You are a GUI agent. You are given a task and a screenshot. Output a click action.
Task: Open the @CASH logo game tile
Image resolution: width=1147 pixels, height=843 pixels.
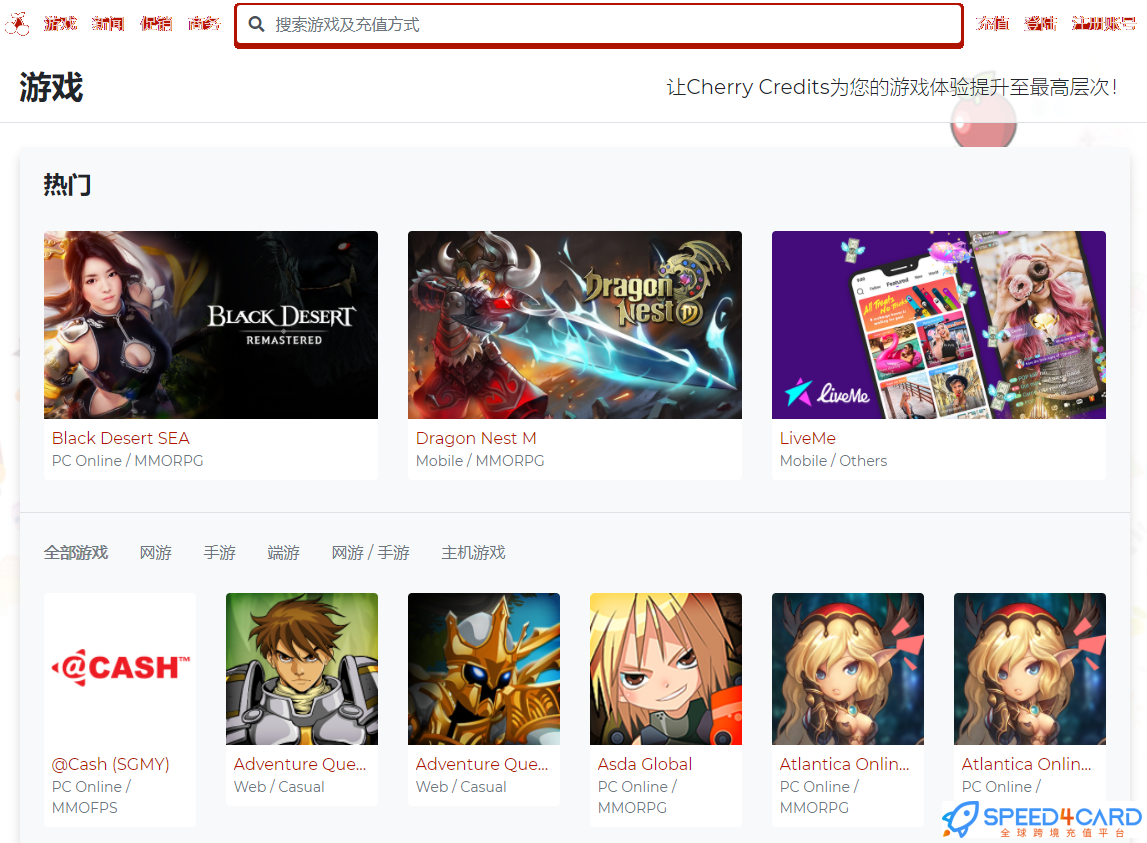(120, 669)
